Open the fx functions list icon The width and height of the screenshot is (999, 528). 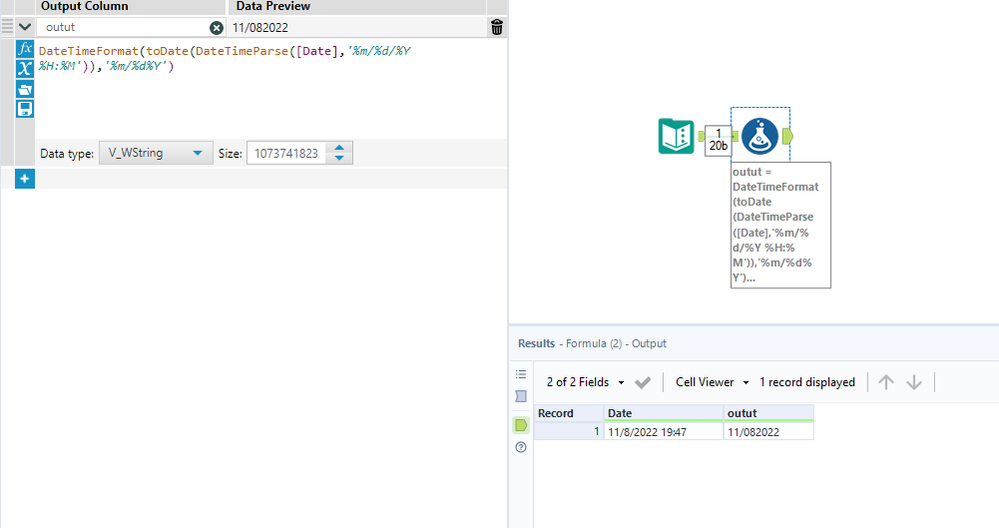pyautogui.click(x=25, y=48)
